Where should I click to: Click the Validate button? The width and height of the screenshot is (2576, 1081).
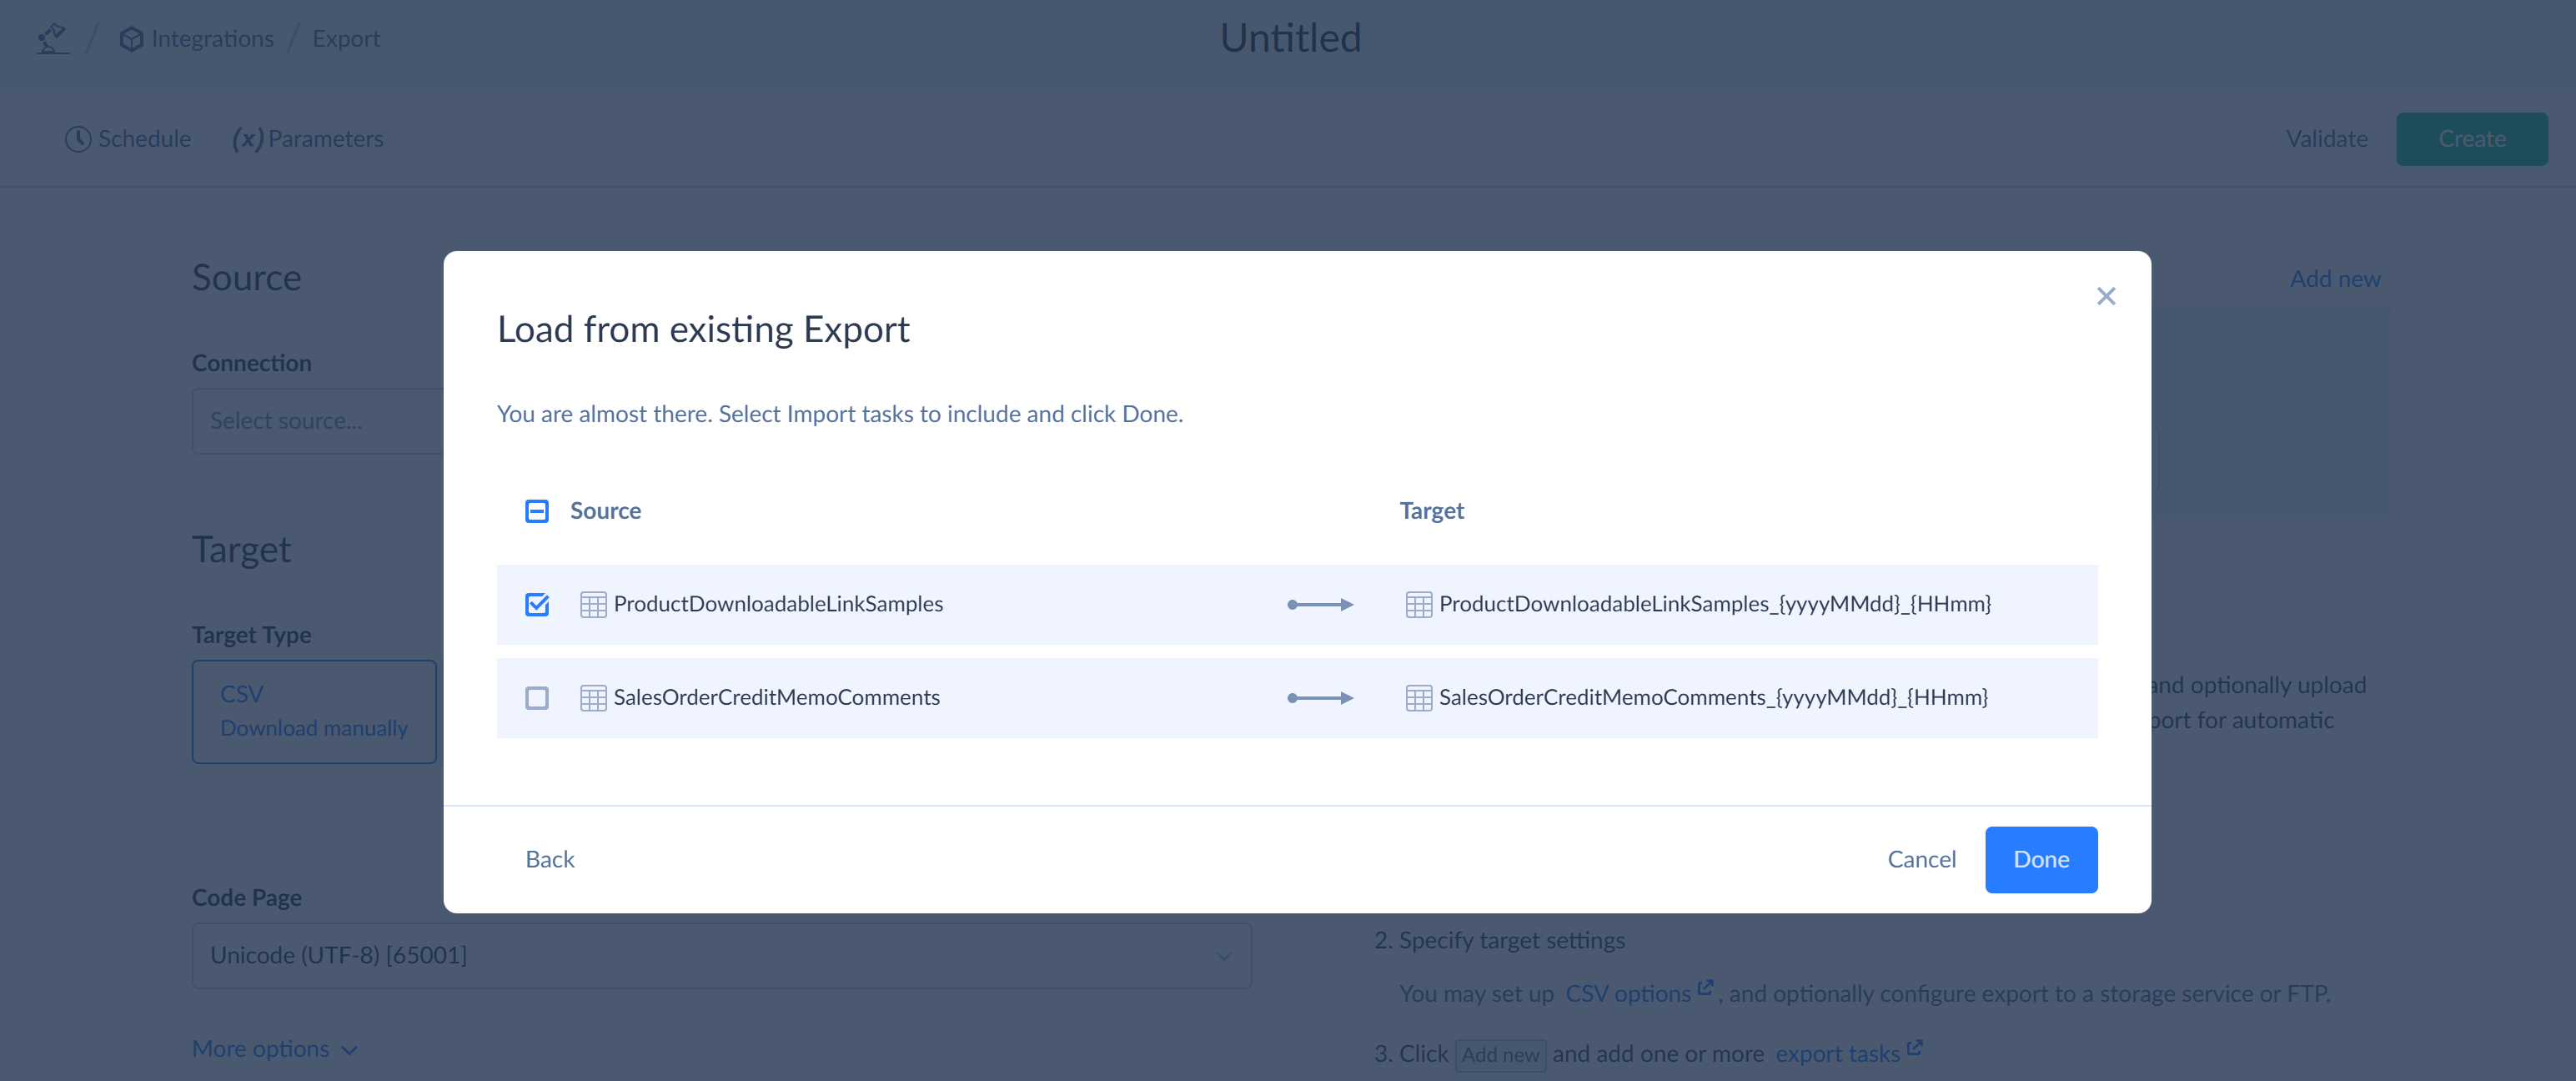(x=2326, y=139)
